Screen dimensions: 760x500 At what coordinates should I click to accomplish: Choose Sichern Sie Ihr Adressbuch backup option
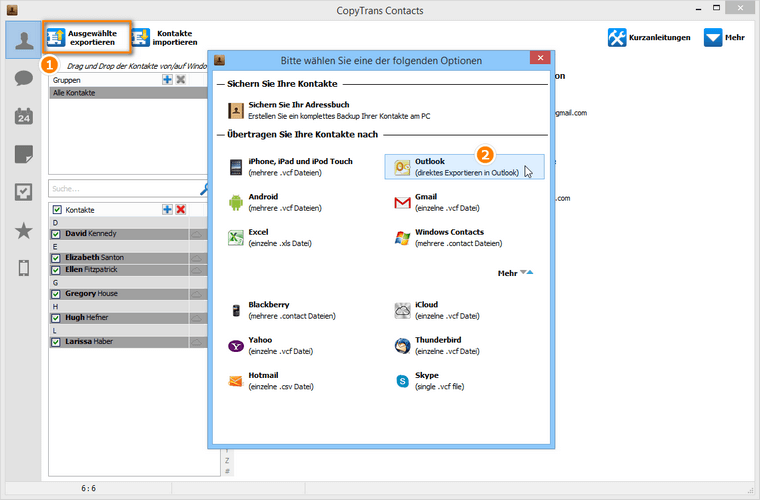tap(330, 110)
